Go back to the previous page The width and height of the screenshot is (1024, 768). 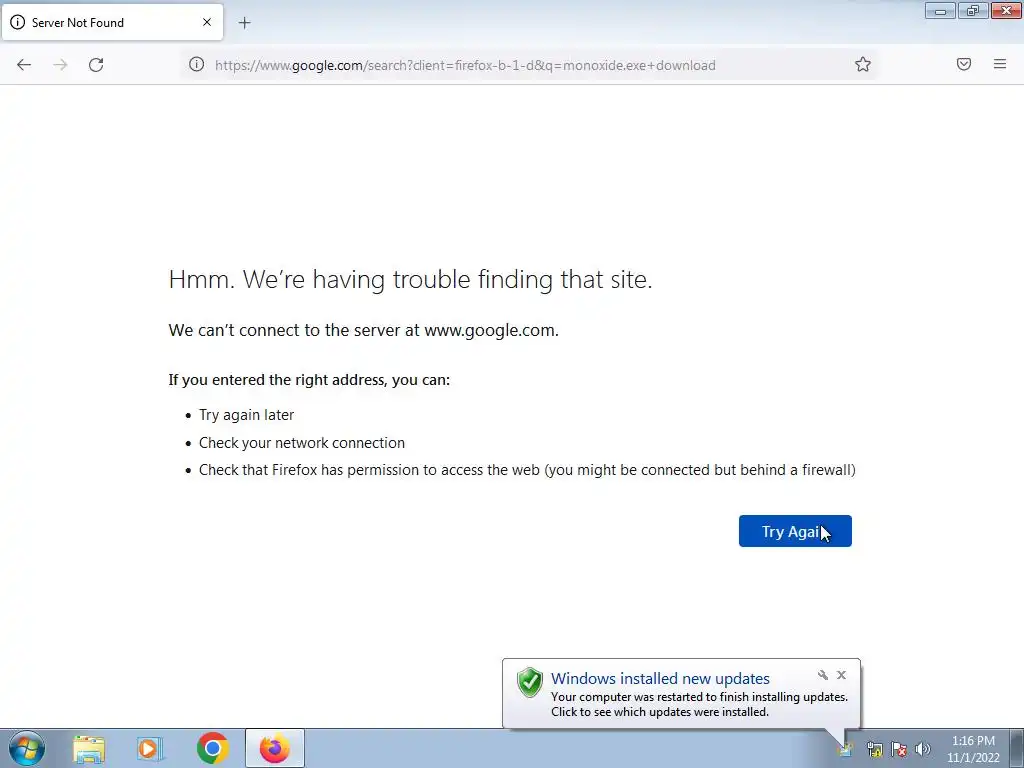24,65
